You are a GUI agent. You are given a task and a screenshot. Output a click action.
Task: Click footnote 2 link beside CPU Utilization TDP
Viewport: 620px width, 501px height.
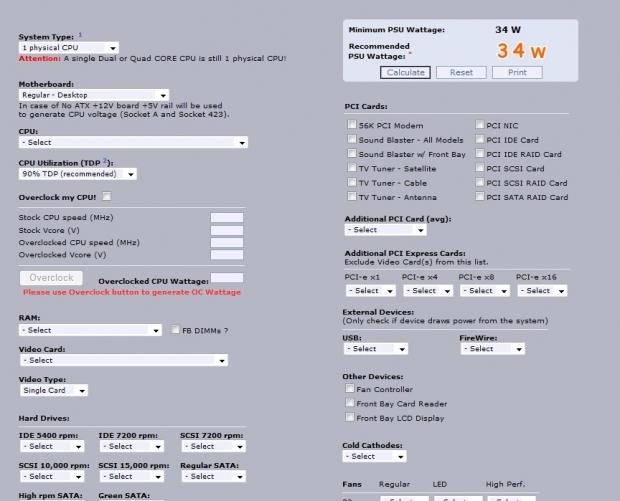(x=105, y=161)
